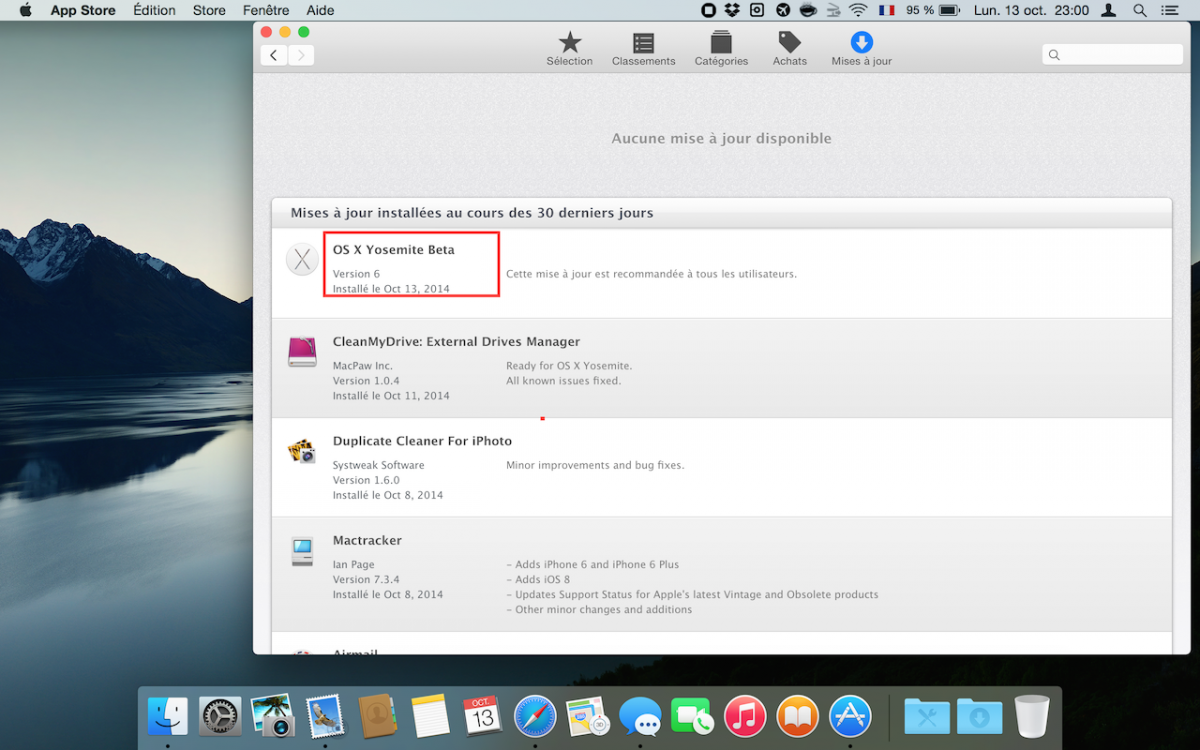This screenshot has width=1200, height=750.
Task: Open the Trash in the Dock
Action: pyautogui.click(x=1032, y=716)
